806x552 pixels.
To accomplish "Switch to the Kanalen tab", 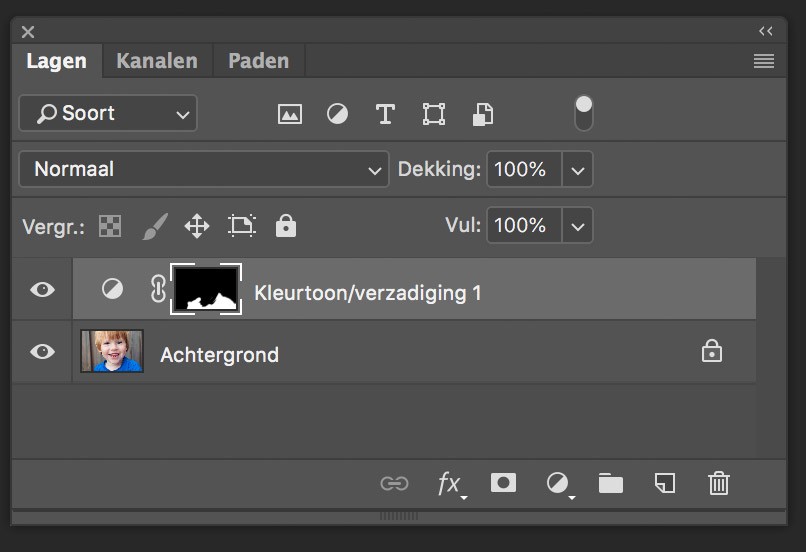I will (157, 61).
